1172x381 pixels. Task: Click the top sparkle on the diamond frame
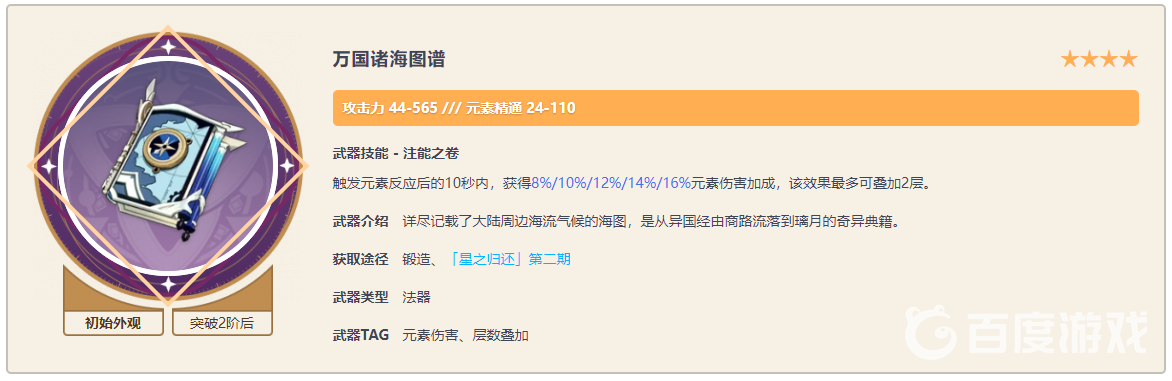point(169,46)
